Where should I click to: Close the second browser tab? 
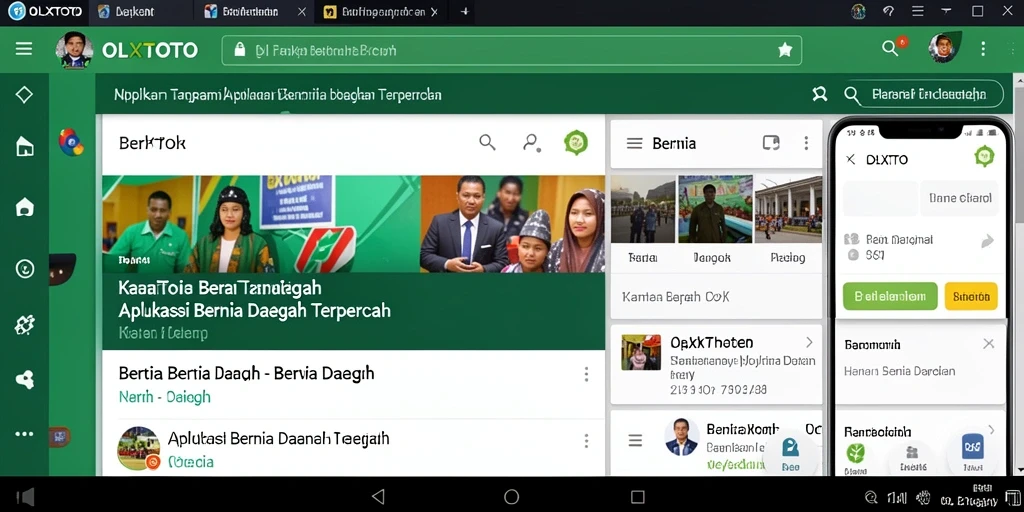(x=301, y=12)
